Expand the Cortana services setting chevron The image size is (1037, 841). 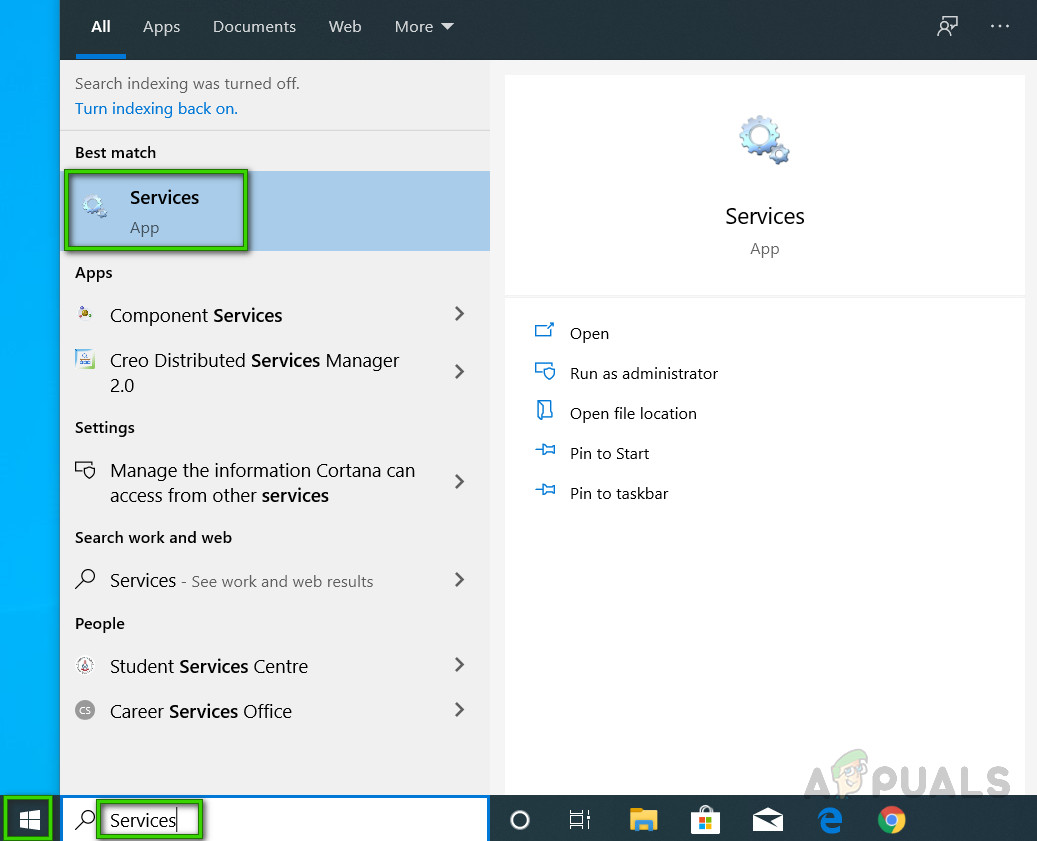click(x=460, y=481)
